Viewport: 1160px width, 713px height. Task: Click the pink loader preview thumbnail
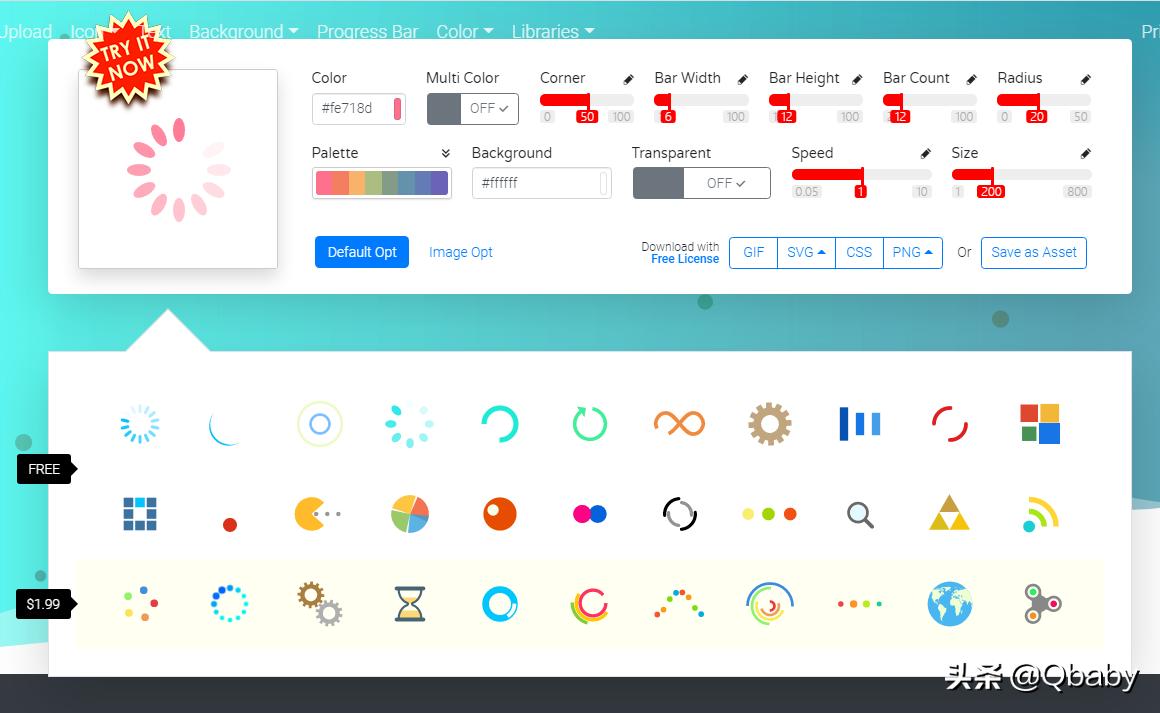[178, 169]
